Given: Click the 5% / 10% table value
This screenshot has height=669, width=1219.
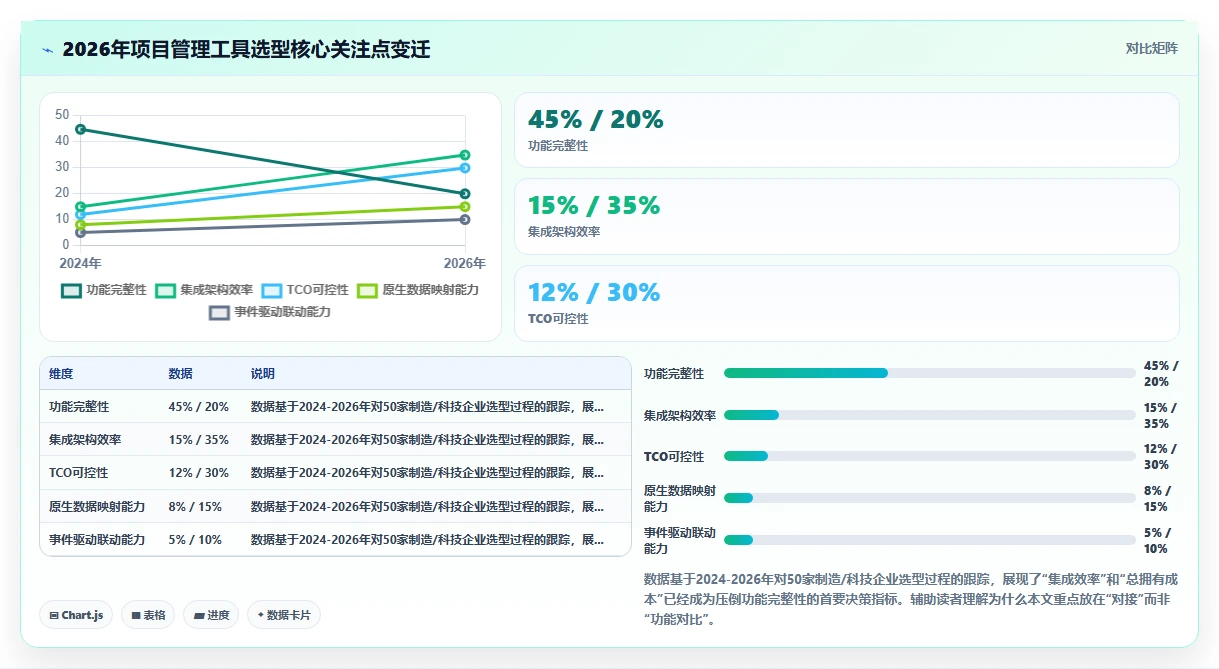Looking at the screenshot, I should pos(195,539).
